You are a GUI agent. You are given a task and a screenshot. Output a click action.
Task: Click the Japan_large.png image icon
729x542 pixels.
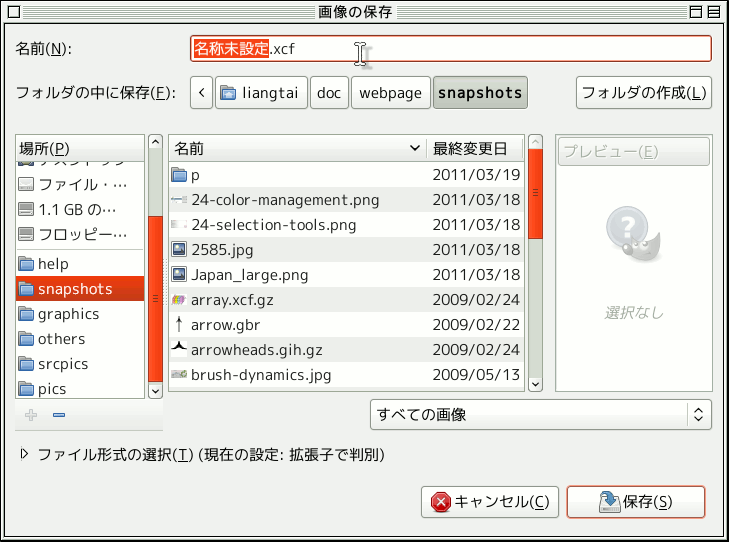[x=179, y=274]
